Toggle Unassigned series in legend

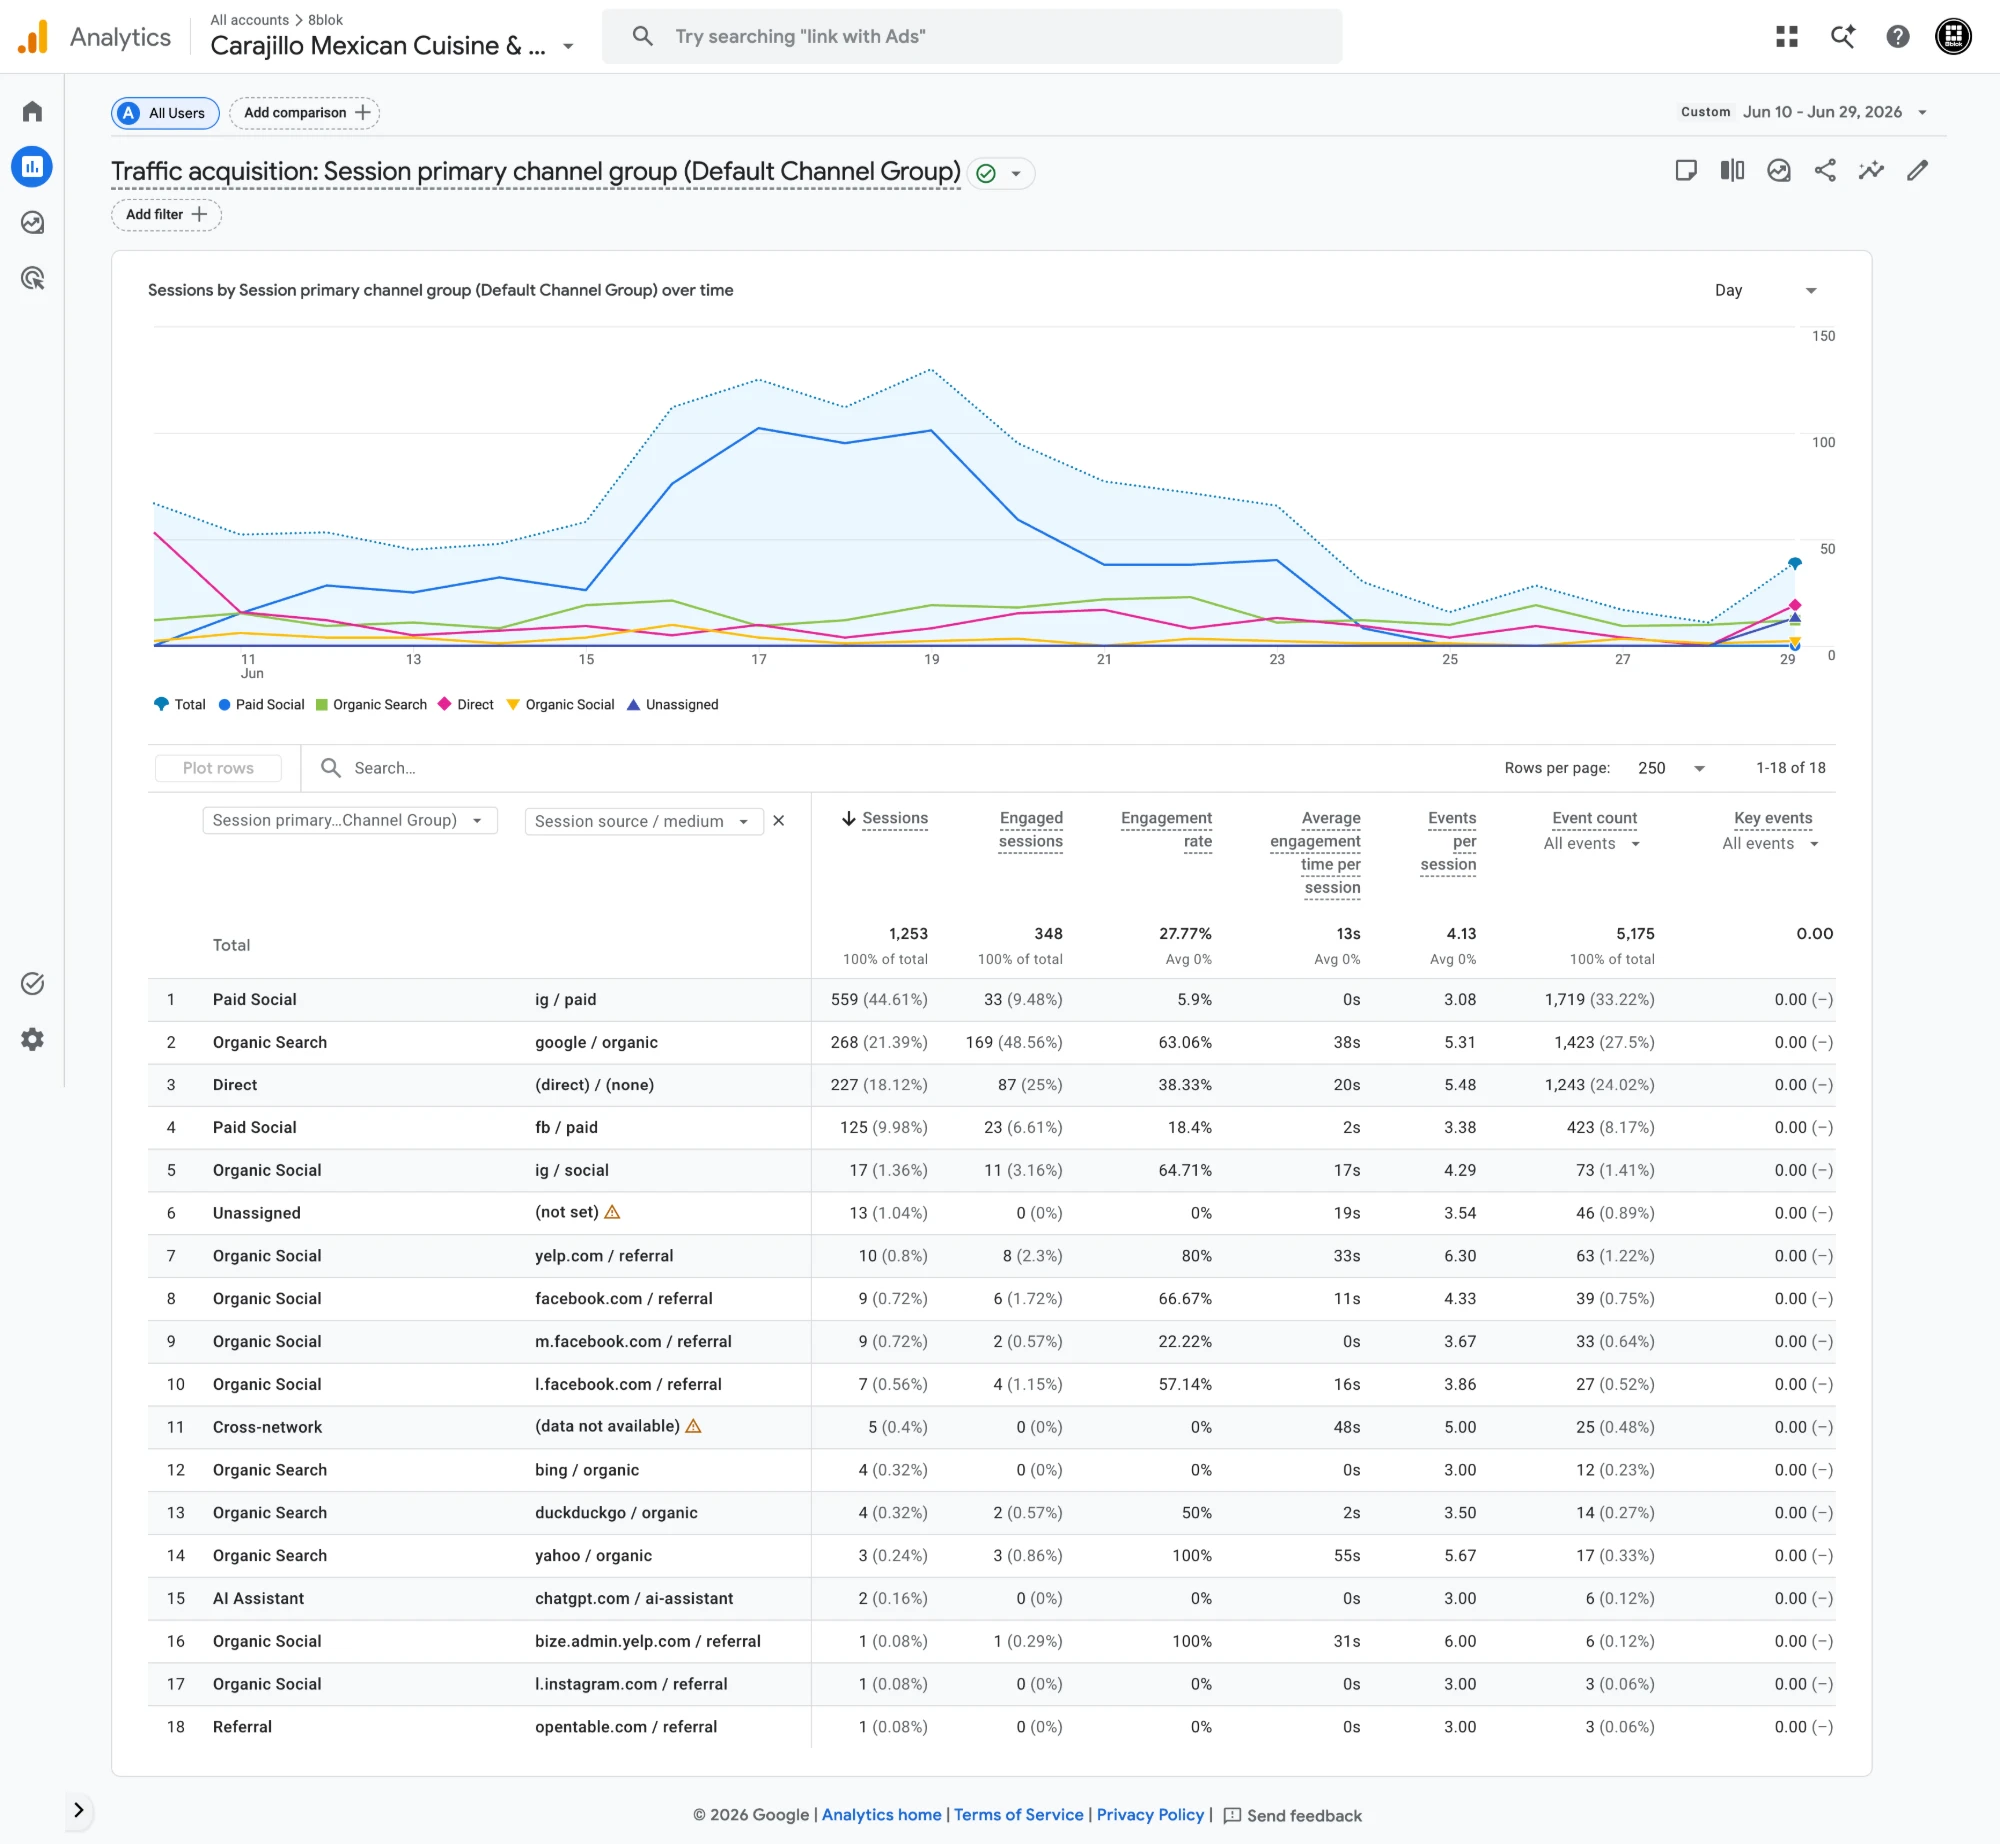point(672,705)
